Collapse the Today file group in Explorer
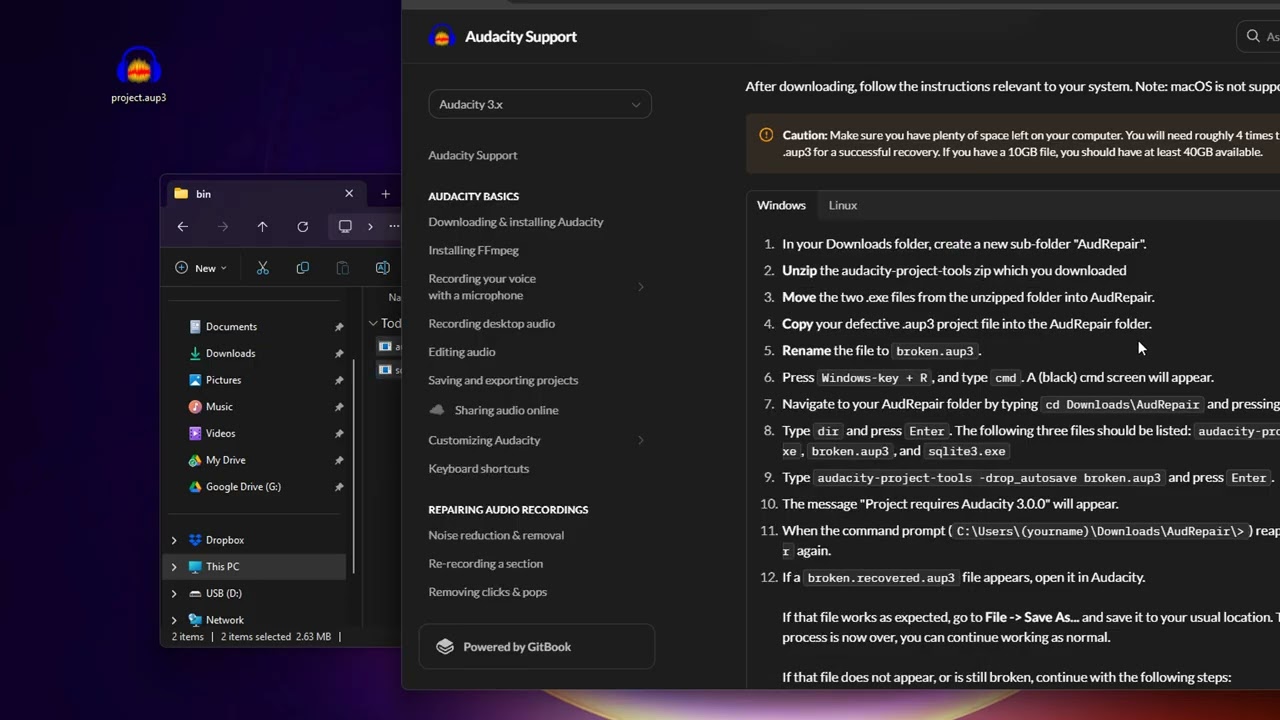The image size is (1280, 720). tap(373, 323)
